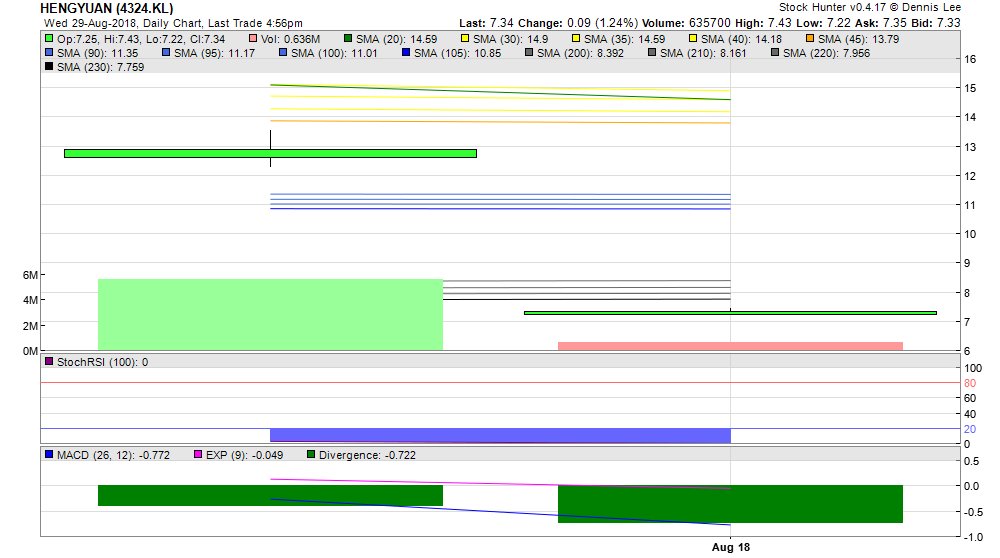This screenshot has width=1000, height=558.
Task: Click the Last: 7.34 value
Action: (487, 23)
